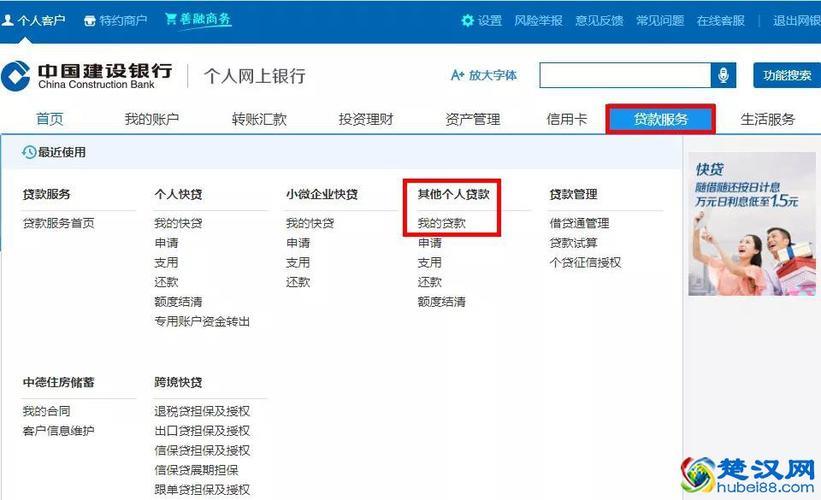The height and width of the screenshot is (500, 821).
Task: Click the 风险举报 link
Action: coord(538,21)
